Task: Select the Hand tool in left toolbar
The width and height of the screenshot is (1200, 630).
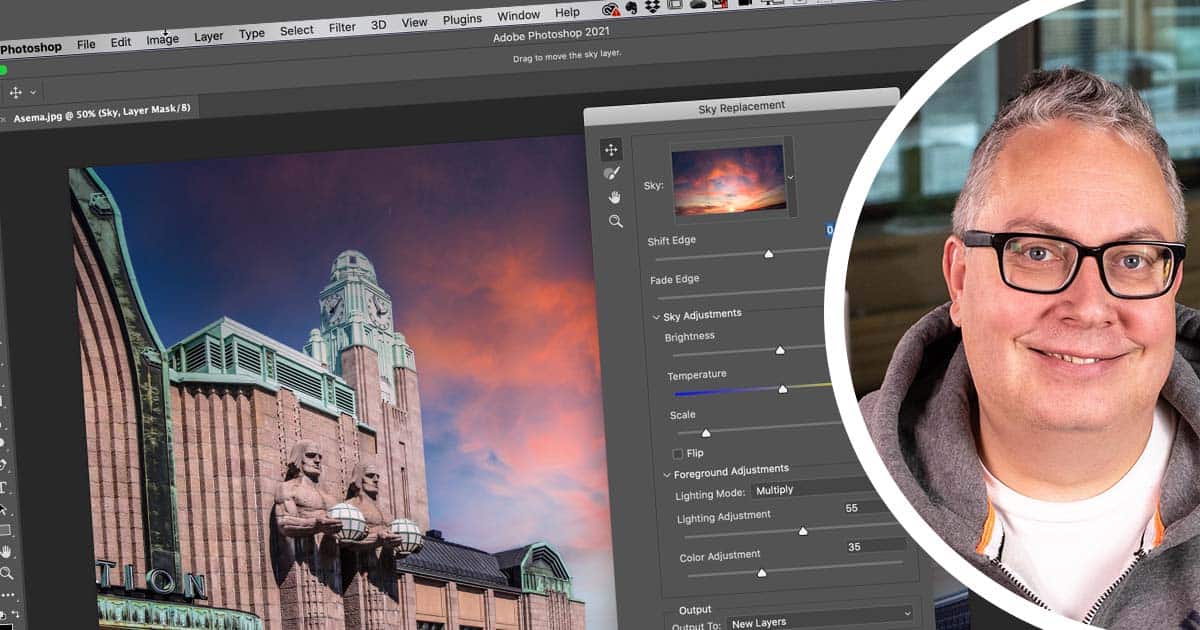Action: click(x=5, y=551)
